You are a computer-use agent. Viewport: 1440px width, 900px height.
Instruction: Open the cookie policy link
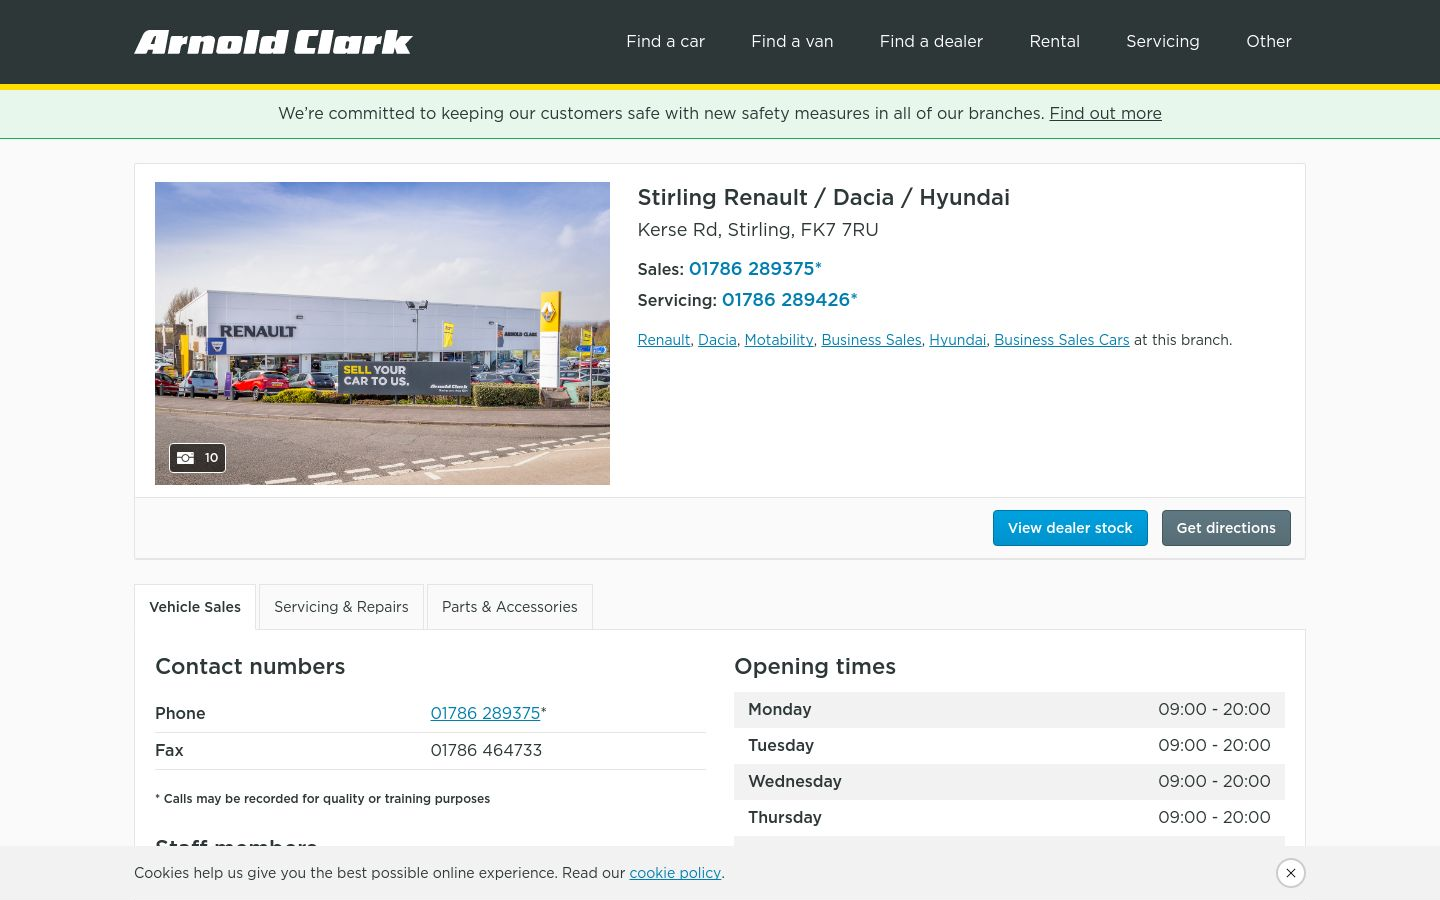coord(675,873)
